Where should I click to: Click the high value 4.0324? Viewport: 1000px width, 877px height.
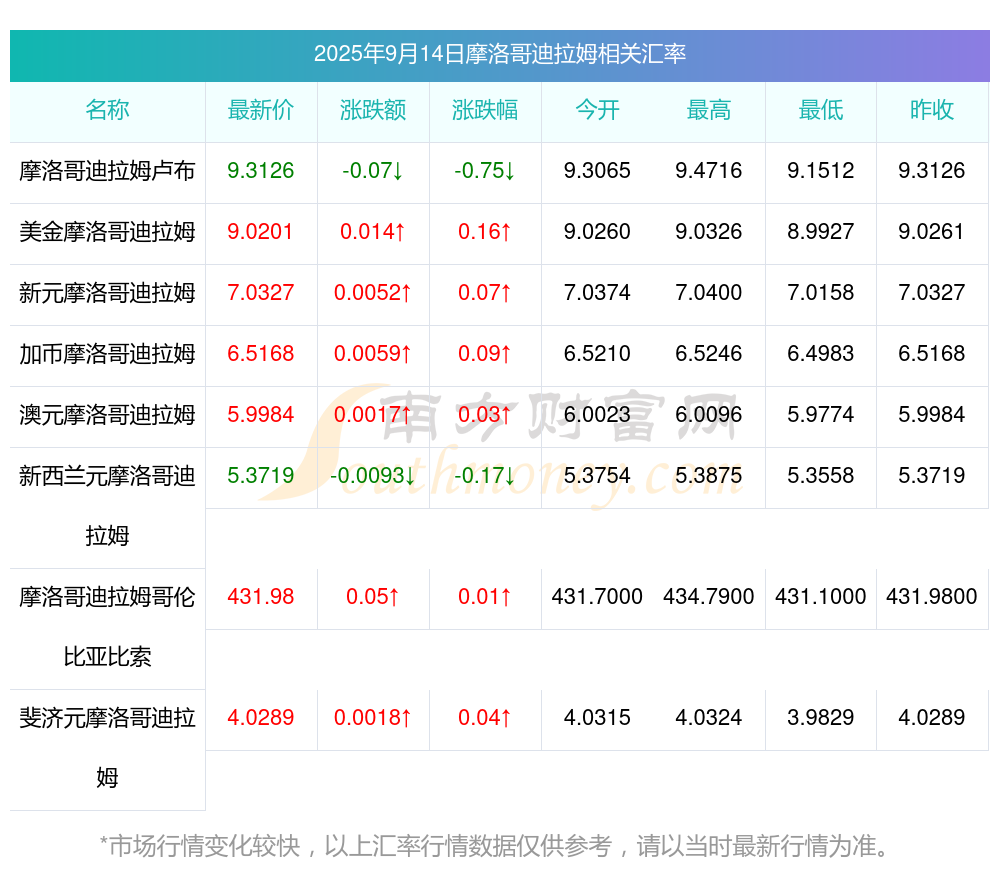[x=709, y=718]
